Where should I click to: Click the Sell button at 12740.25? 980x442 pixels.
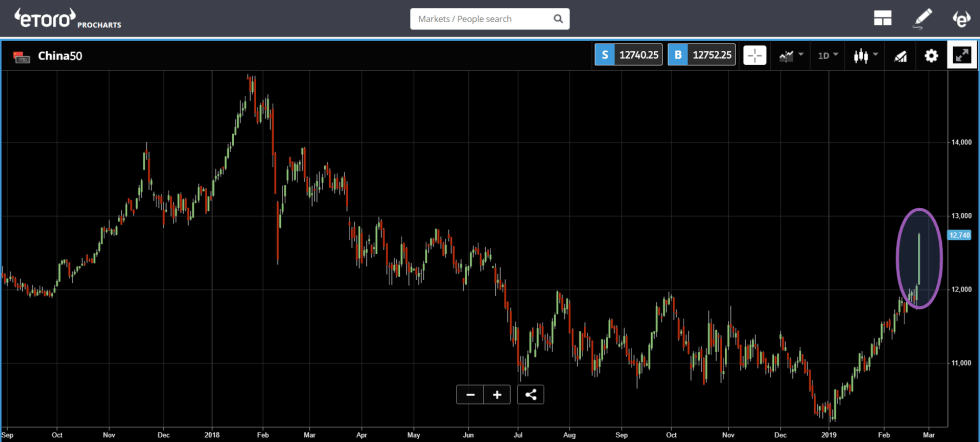(x=629, y=56)
